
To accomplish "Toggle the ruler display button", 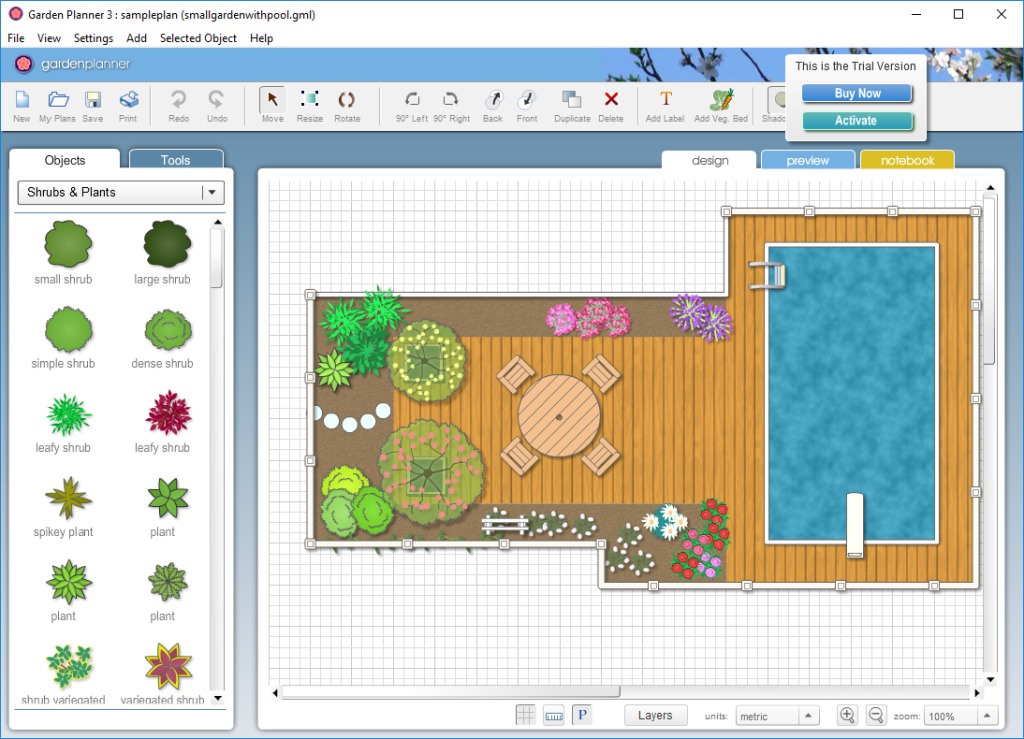I will [553, 715].
